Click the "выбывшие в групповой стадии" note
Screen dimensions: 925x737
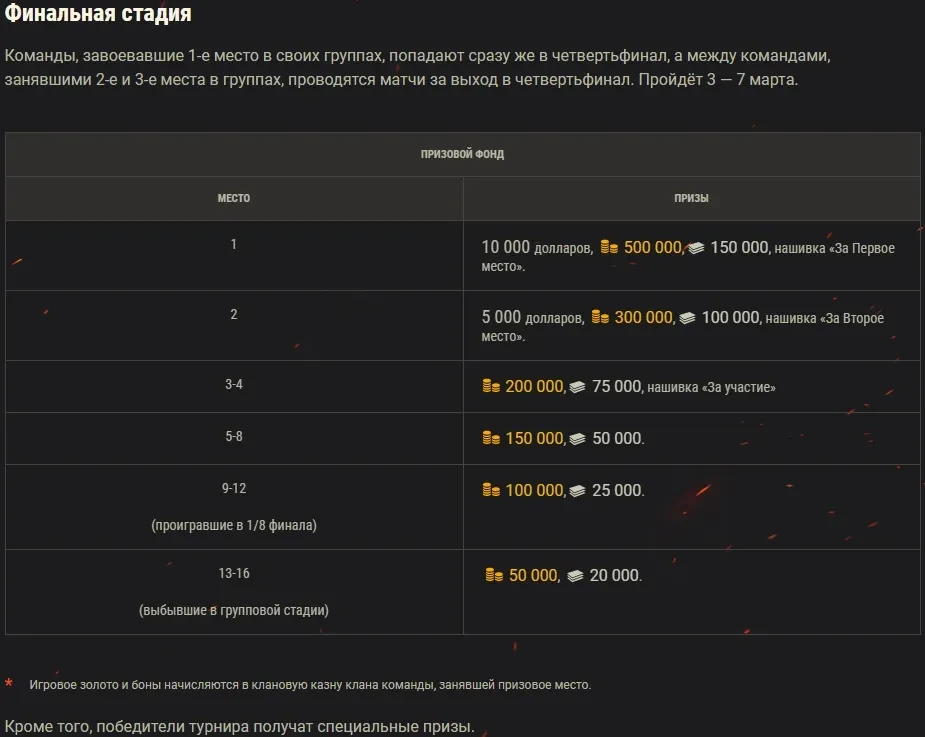[x=234, y=610]
